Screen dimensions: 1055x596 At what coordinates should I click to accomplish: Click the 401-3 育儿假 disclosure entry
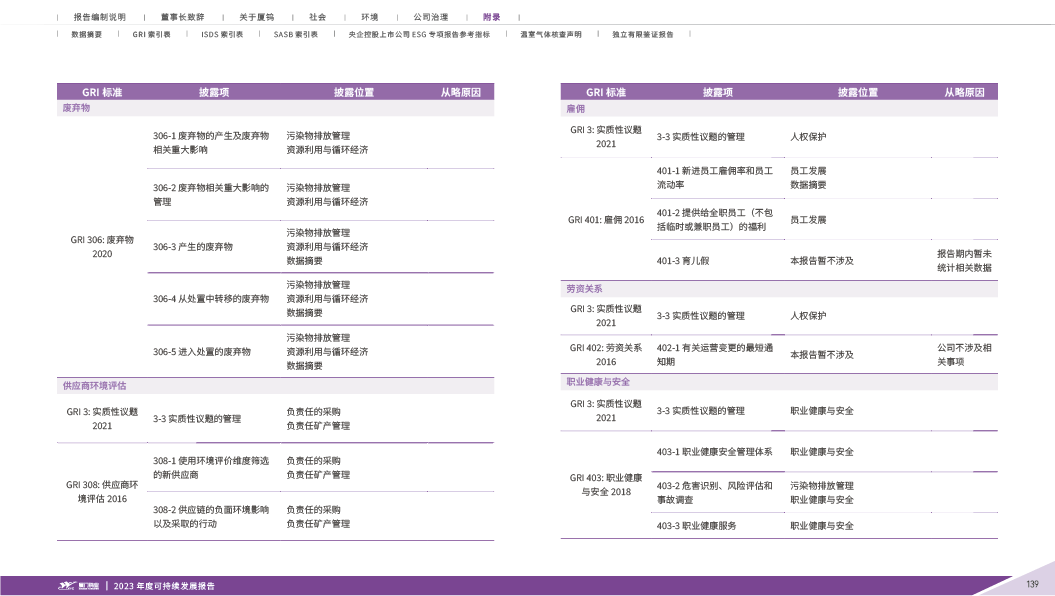point(683,260)
